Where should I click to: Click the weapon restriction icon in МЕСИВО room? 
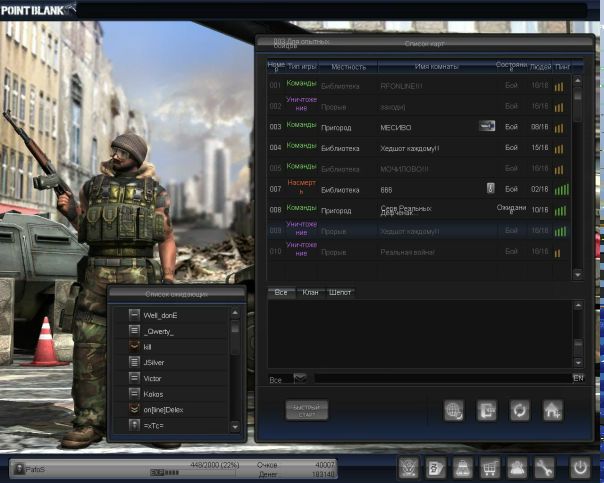point(487,127)
